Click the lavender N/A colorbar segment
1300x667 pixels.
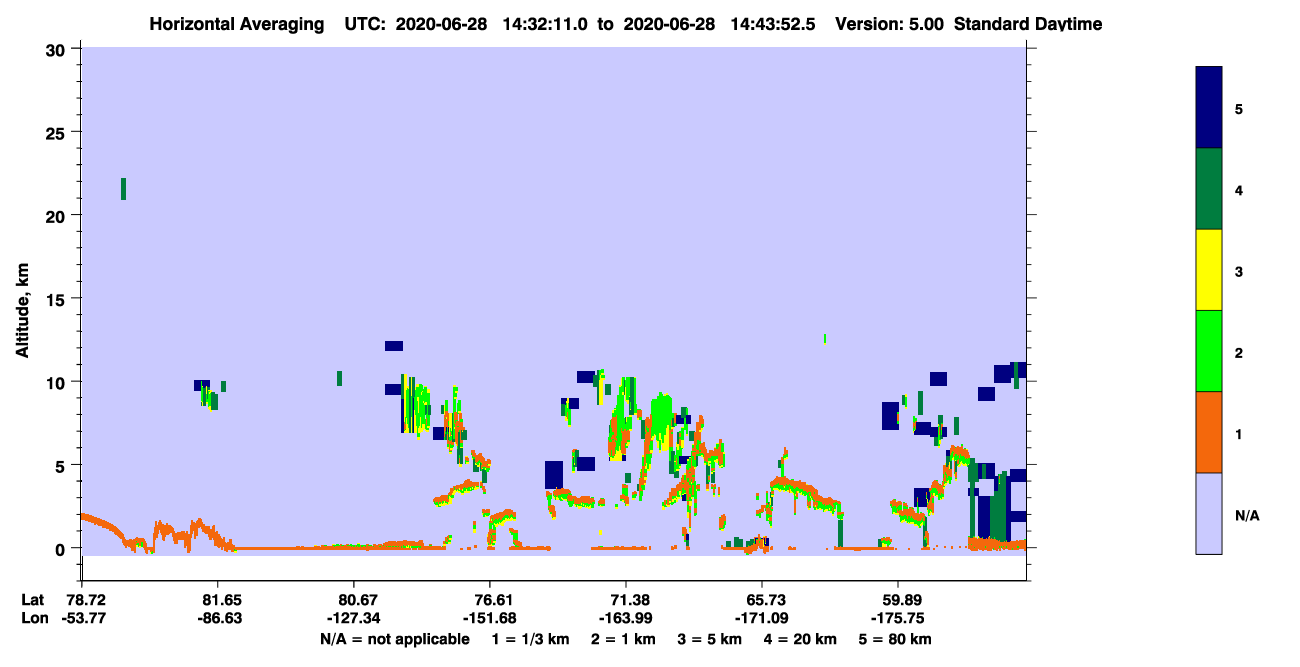[x=1209, y=513]
